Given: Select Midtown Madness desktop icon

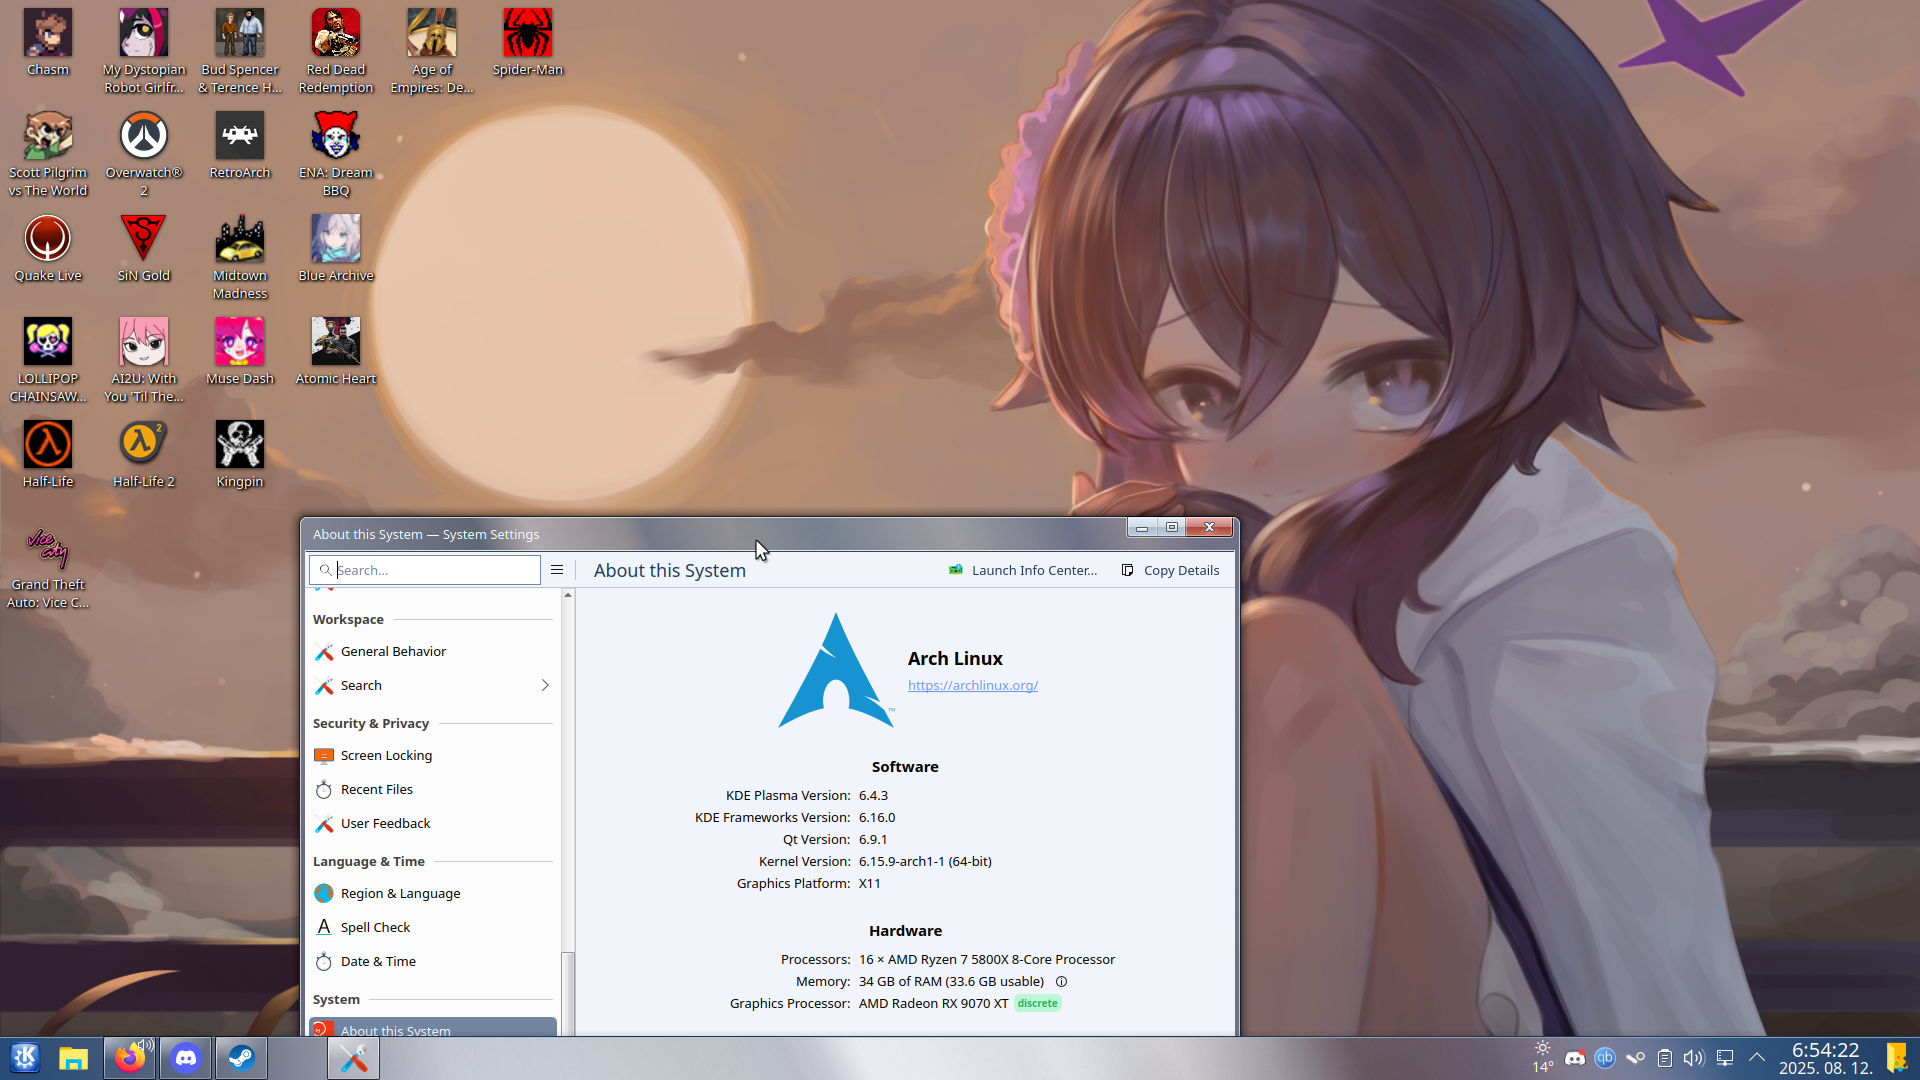Looking at the screenshot, I should (240, 257).
